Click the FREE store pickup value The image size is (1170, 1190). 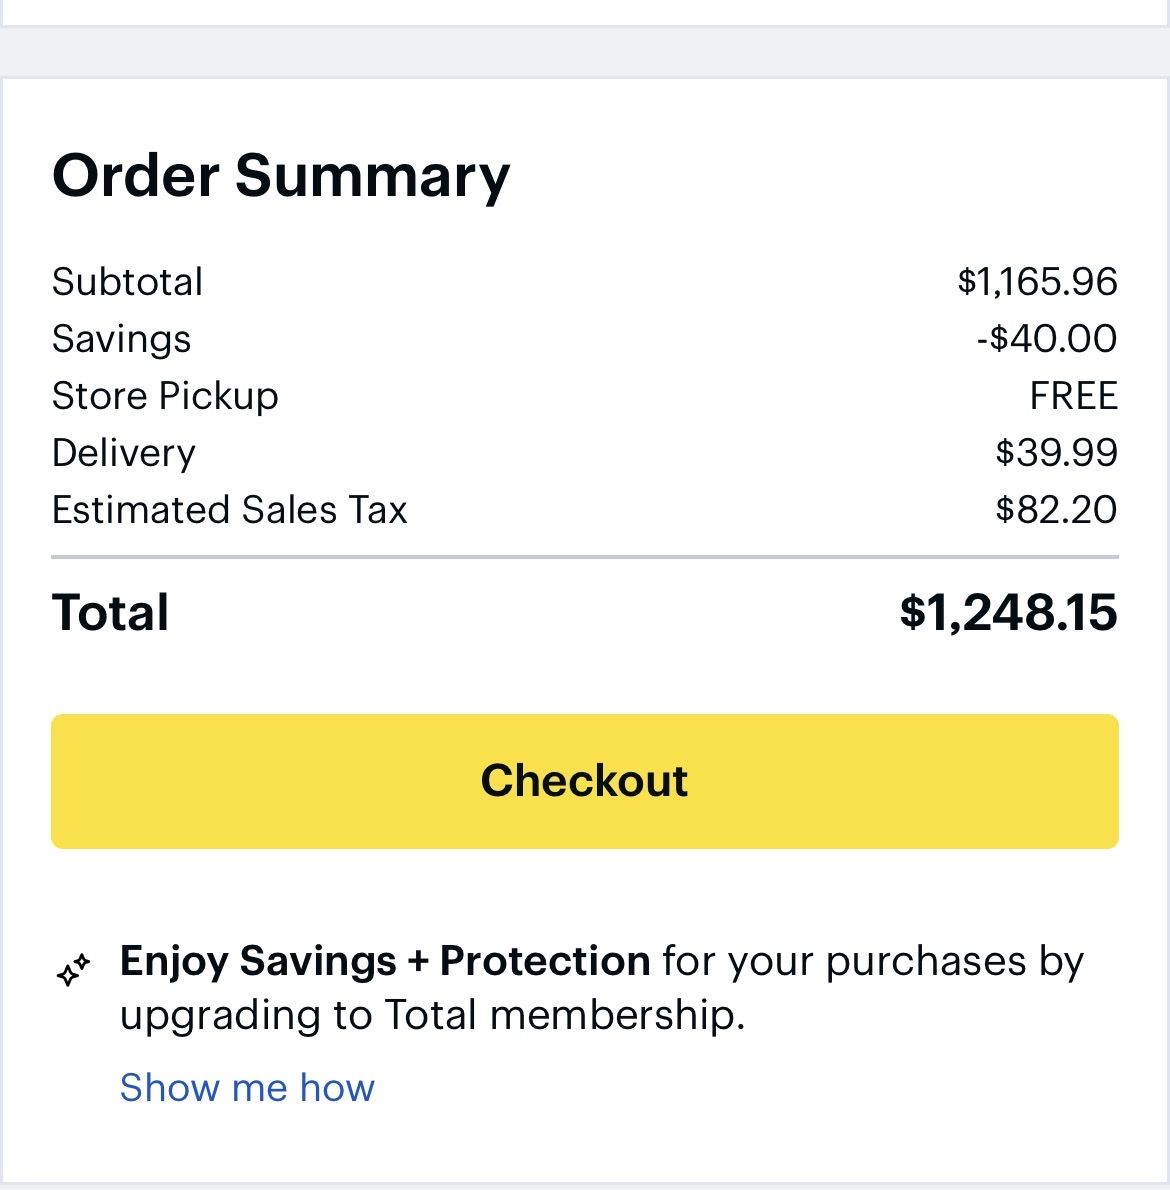1073,396
